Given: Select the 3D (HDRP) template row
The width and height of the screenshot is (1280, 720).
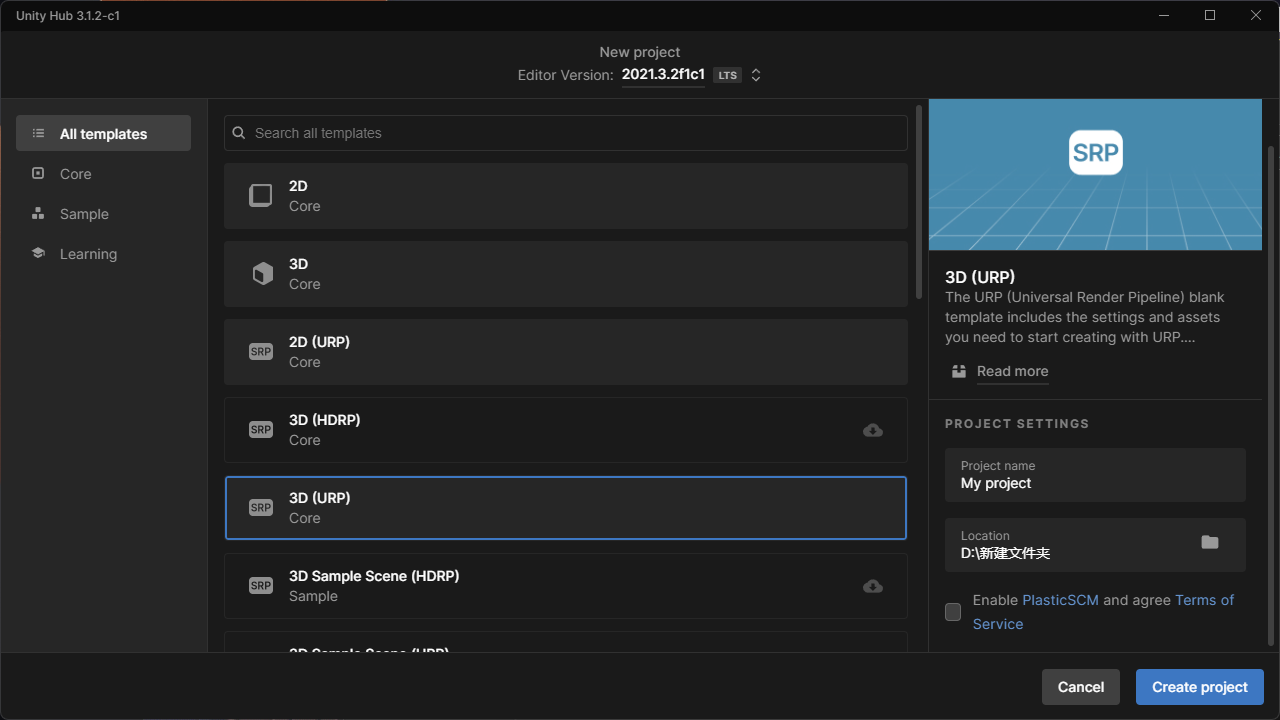Looking at the screenshot, I should click(x=566, y=430).
